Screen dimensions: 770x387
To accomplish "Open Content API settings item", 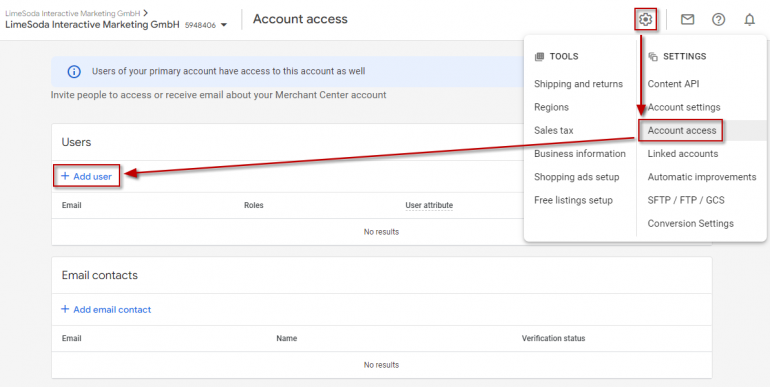I will pos(673,84).
